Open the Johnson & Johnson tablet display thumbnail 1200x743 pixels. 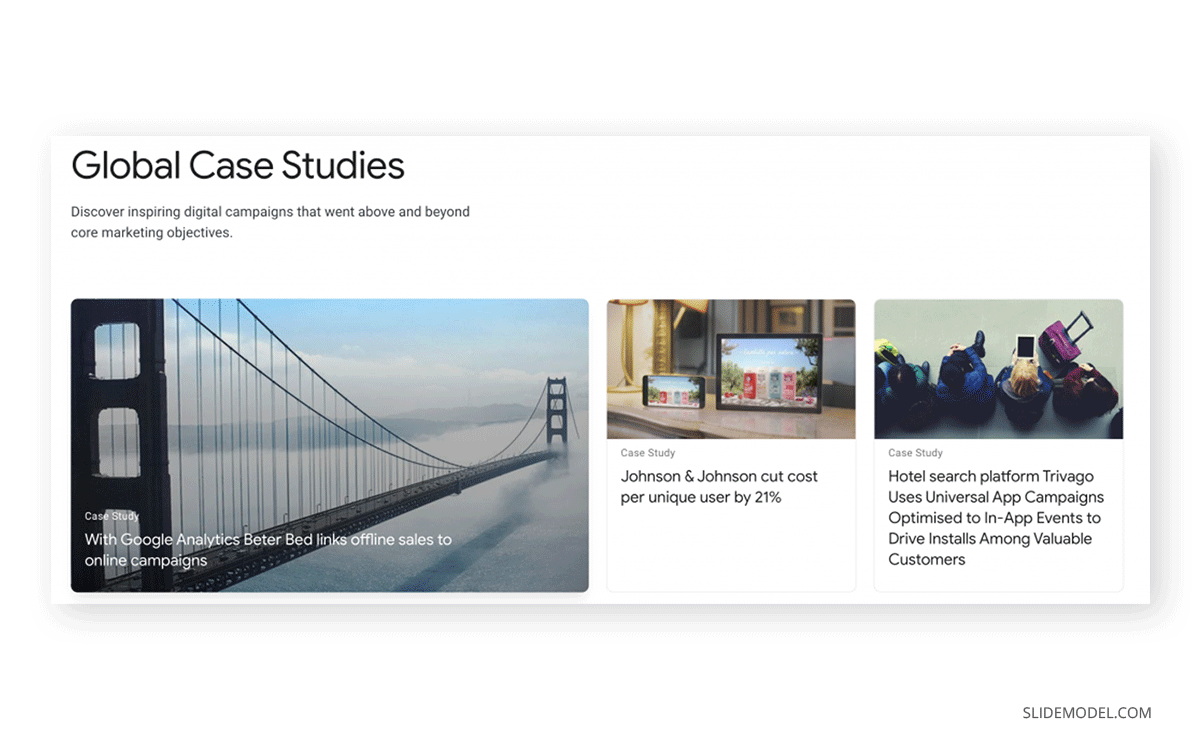point(731,369)
